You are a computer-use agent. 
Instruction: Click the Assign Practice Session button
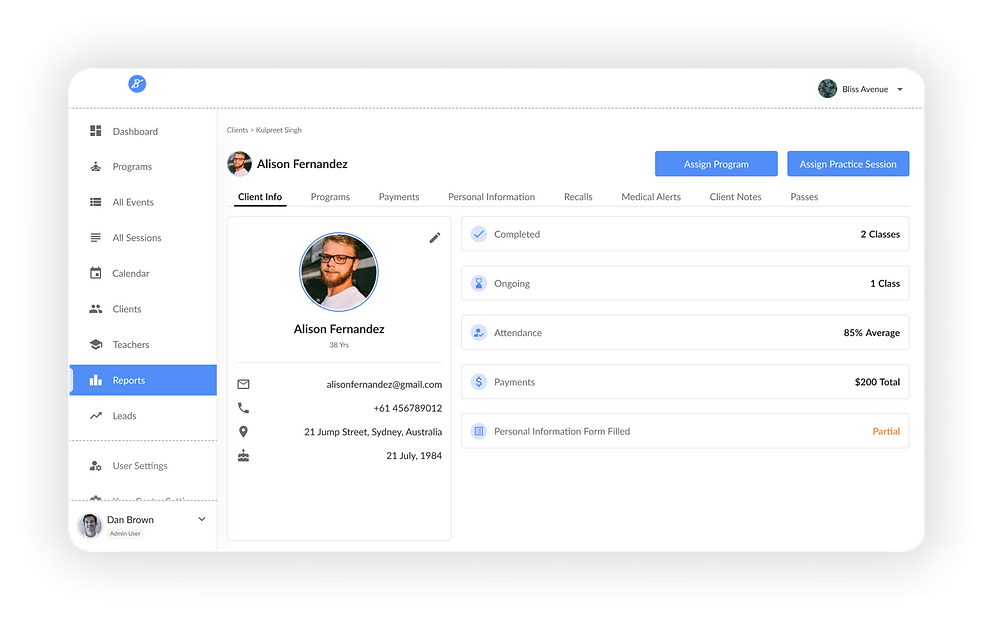point(848,163)
